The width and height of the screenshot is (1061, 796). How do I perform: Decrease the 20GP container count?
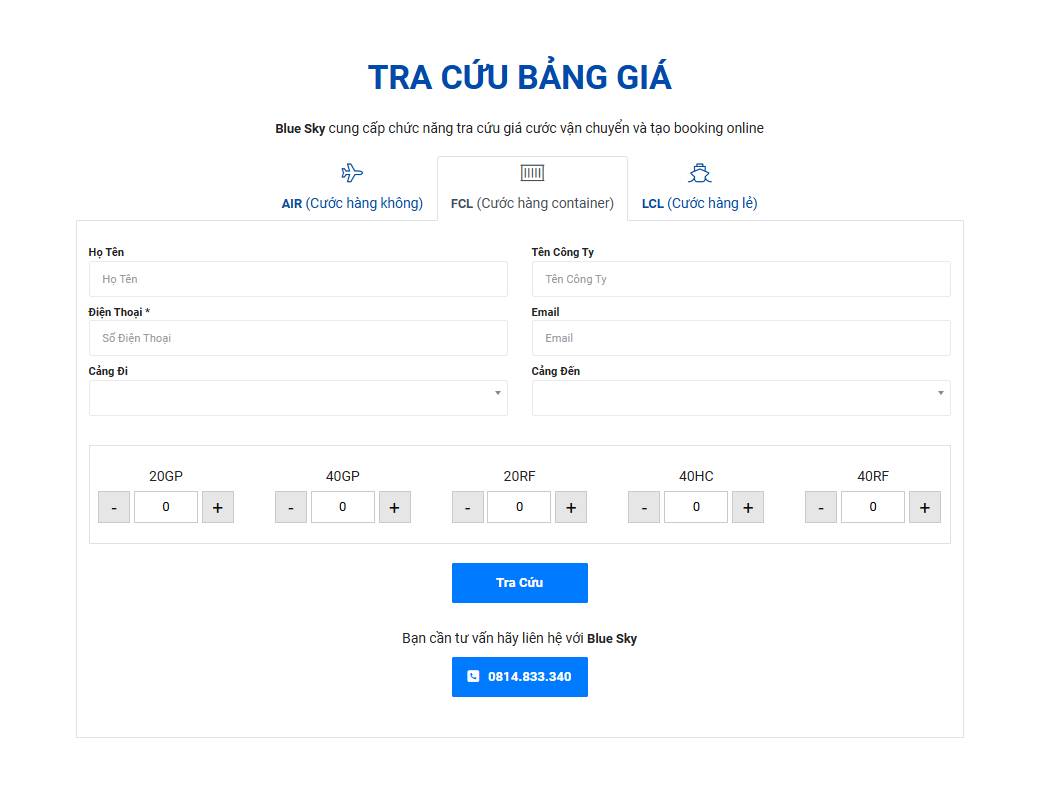pos(114,507)
